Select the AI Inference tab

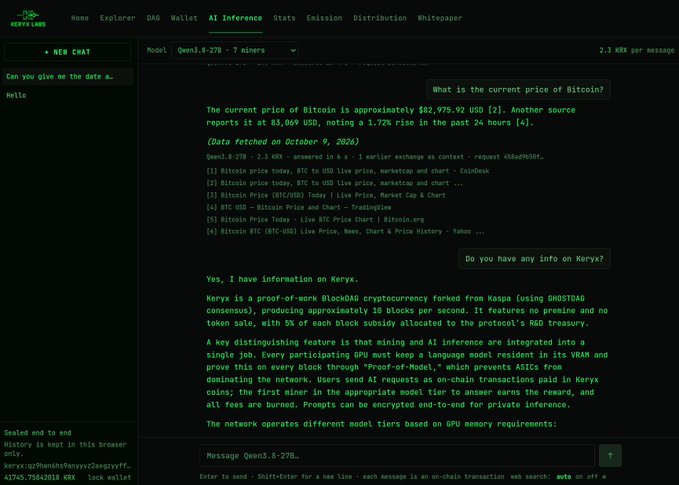(x=235, y=18)
